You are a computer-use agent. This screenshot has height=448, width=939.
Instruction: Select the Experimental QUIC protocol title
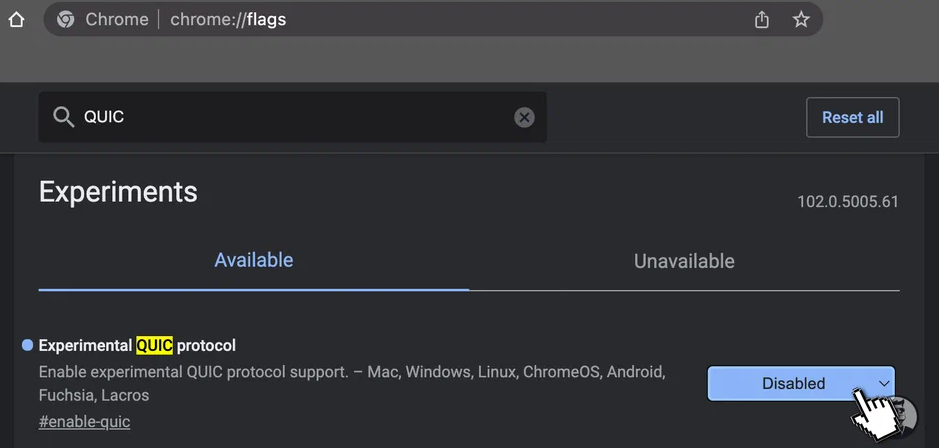(x=137, y=346)
